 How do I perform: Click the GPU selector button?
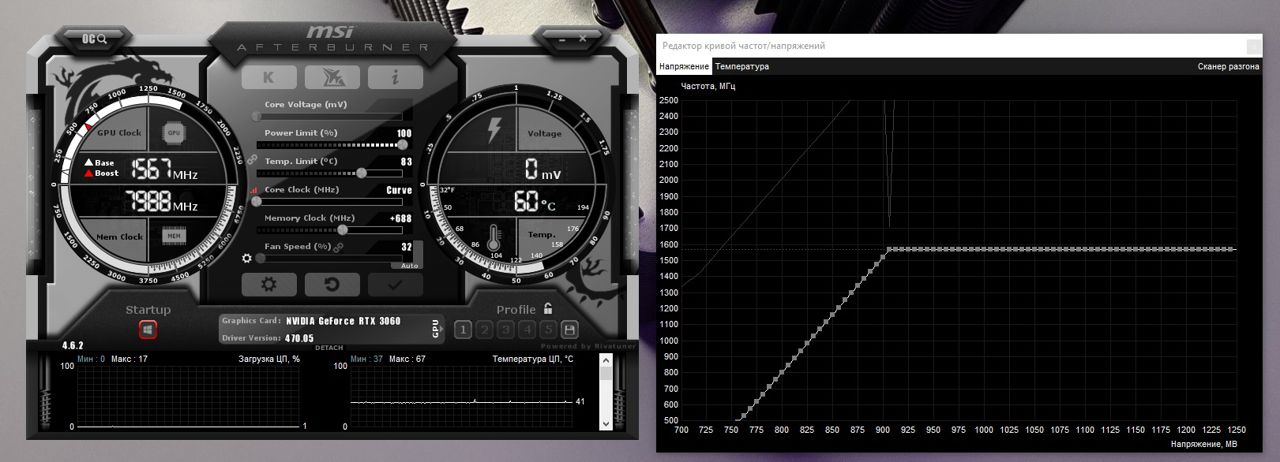[435, 328]
